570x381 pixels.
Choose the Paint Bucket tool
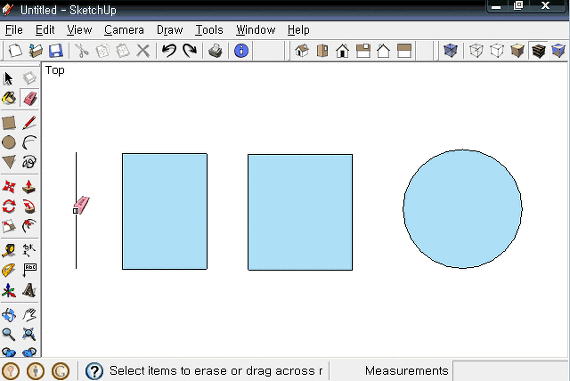point(9,98)
